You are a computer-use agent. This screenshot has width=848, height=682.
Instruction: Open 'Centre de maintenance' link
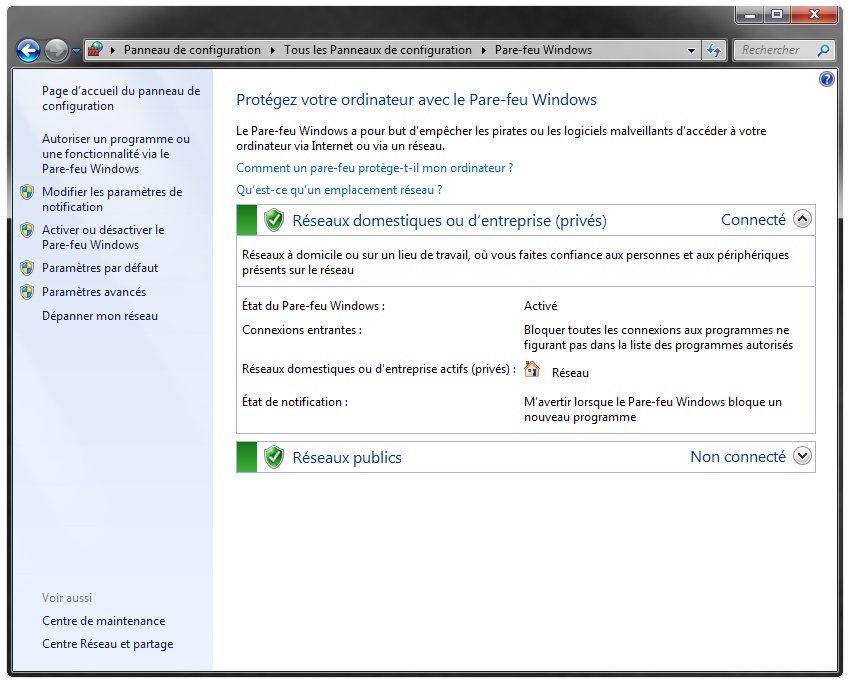click(x=104, y=621)
